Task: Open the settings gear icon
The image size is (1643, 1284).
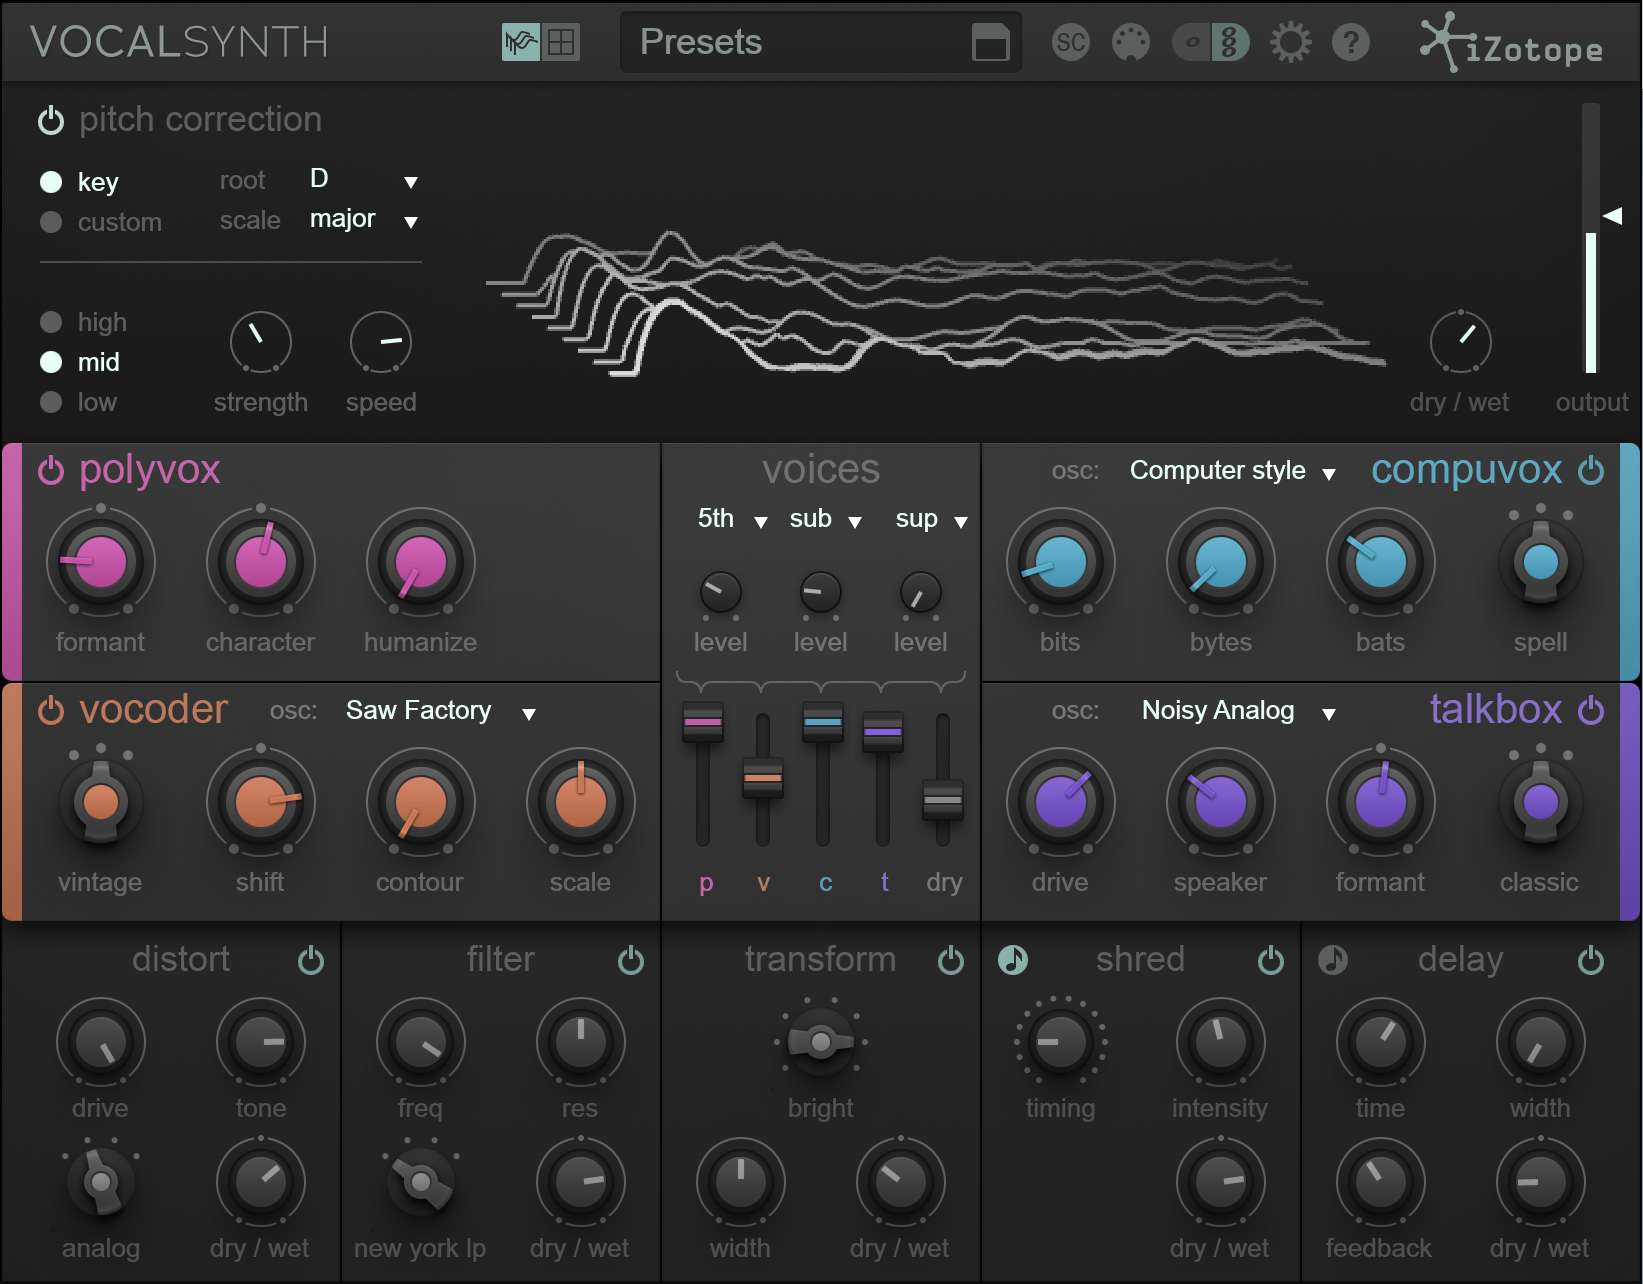Action: (x=1290, y=42)
